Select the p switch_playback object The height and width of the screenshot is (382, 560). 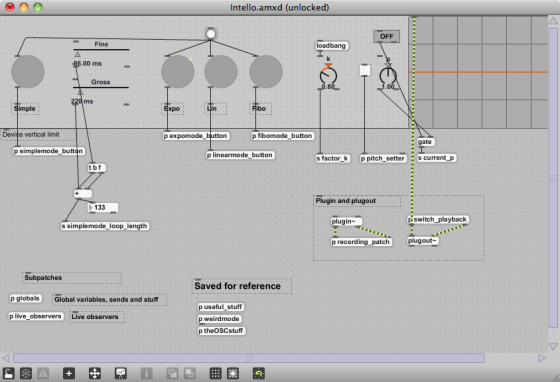[x=438, y=220]
